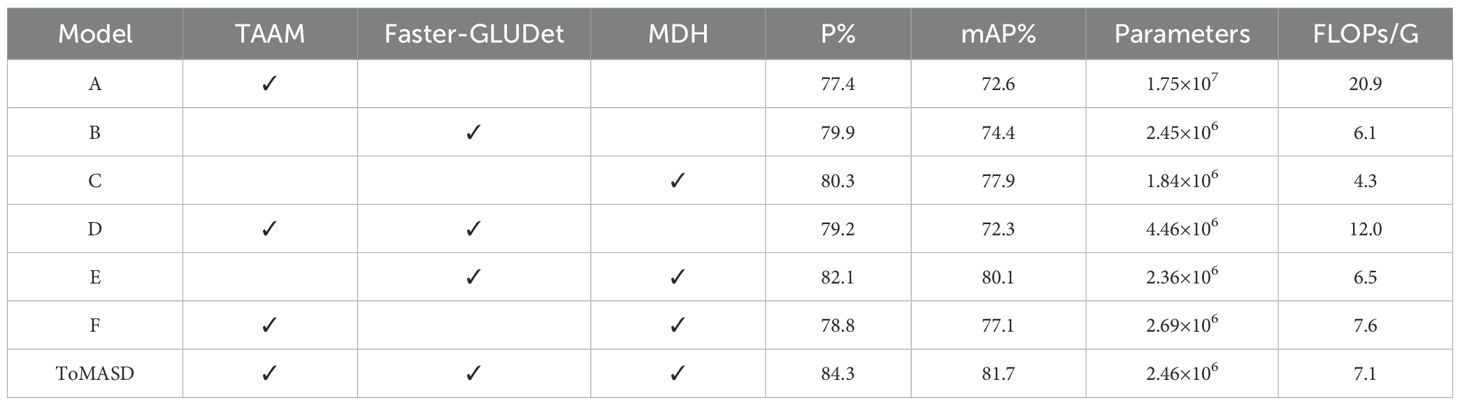Select the Faster-GLUDet checkmark in row D
1460x405 pixels.
473,230
